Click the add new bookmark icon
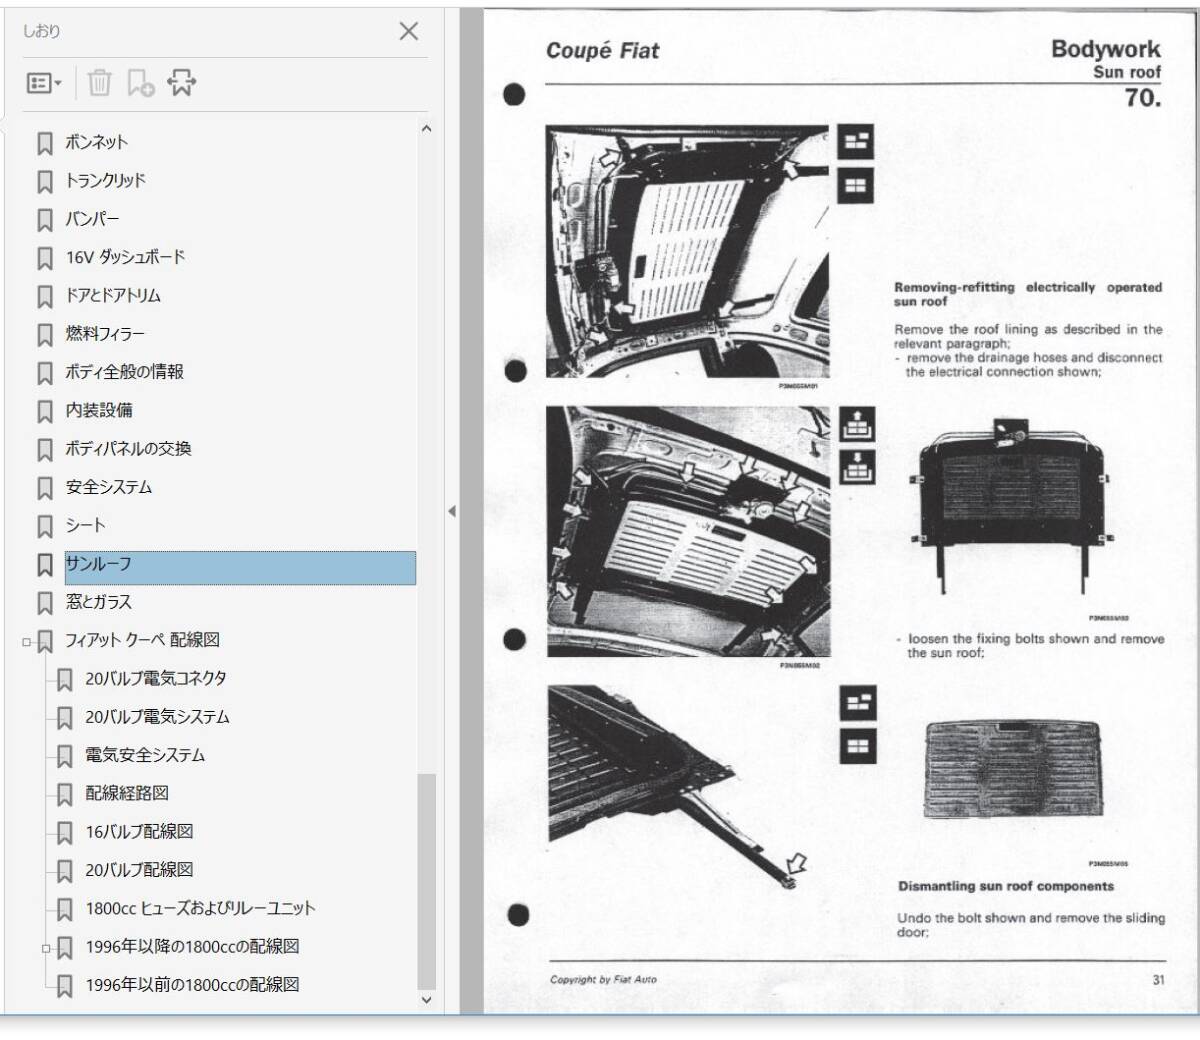 (140, 83)
